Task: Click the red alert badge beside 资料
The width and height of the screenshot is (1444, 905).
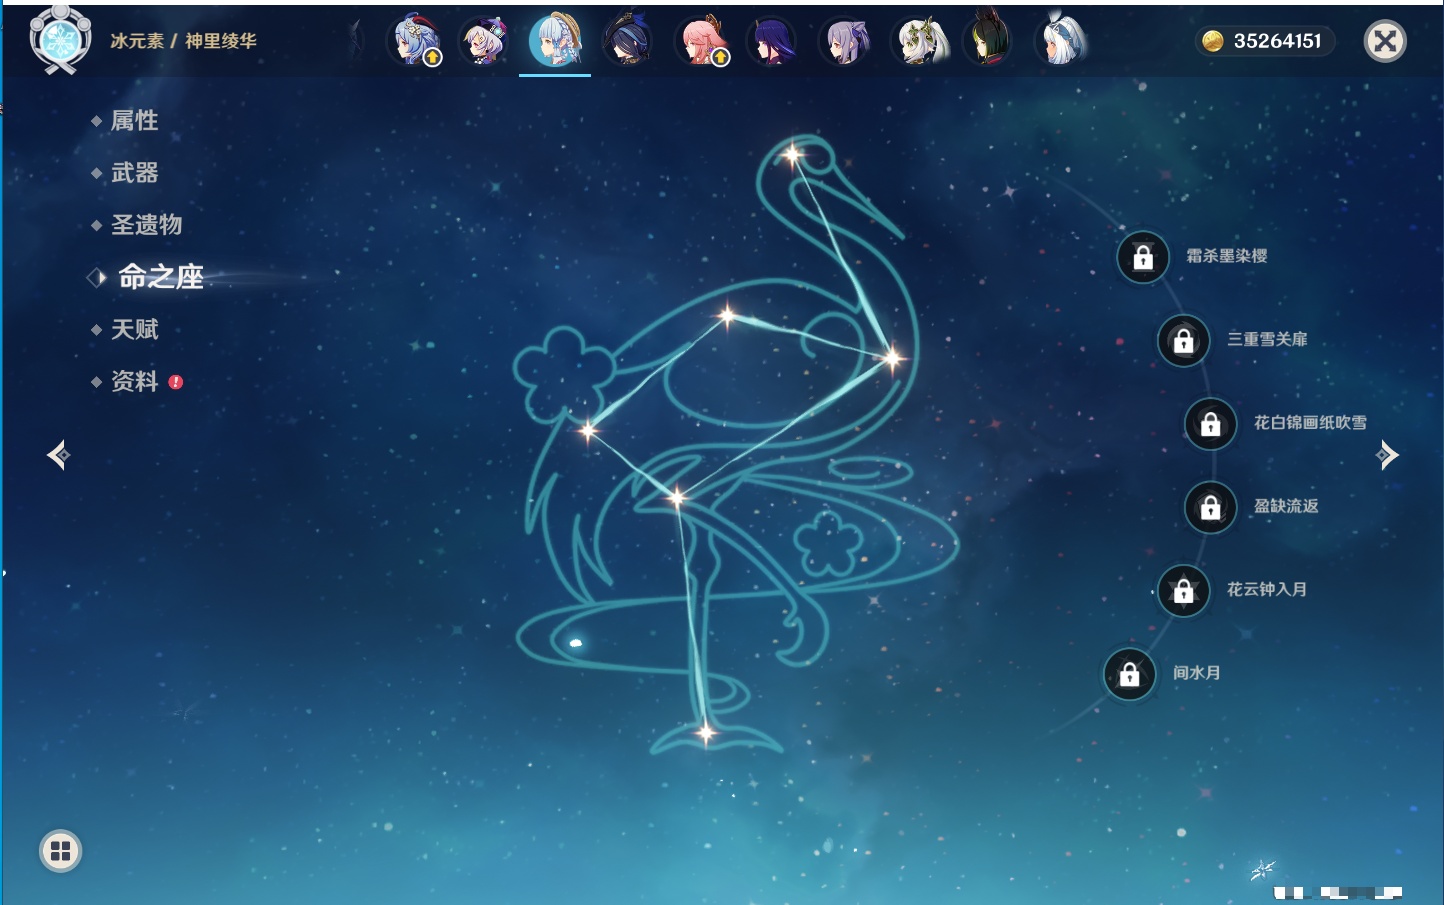Action: pyautogui.click(x=176, y=382)
